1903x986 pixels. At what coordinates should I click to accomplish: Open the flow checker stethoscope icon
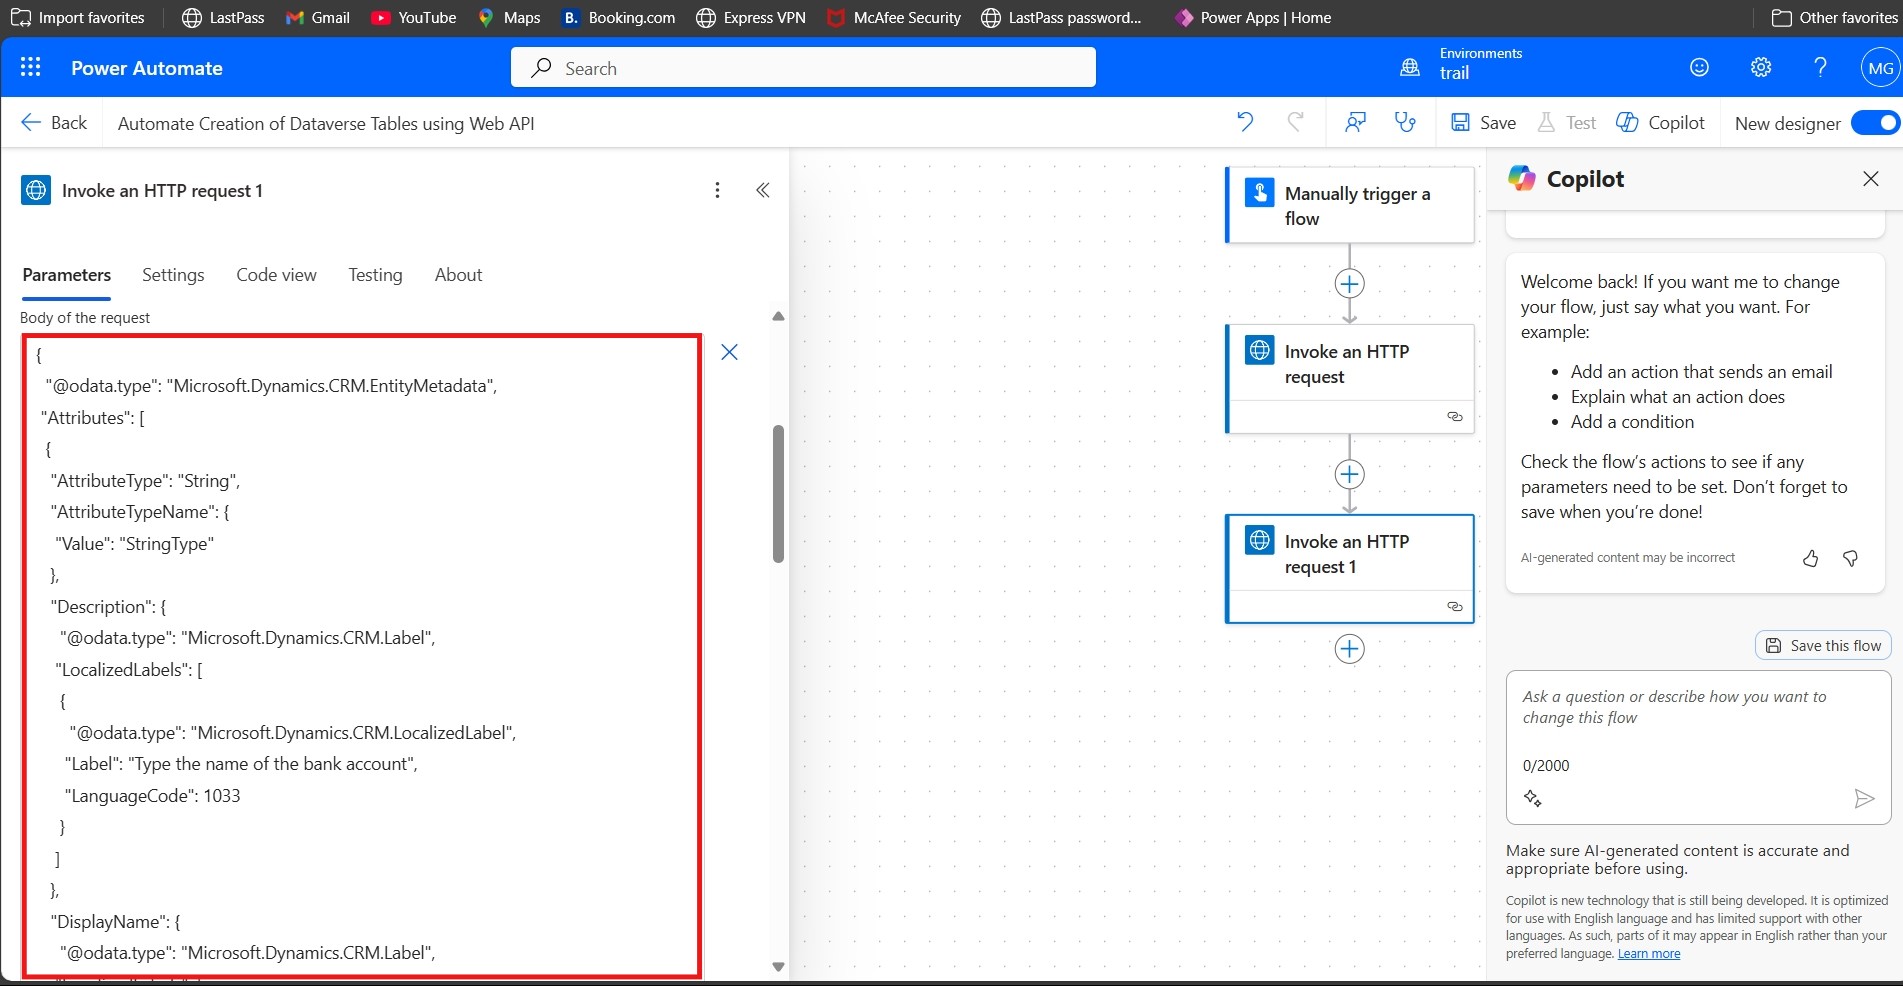(1405, 122)
